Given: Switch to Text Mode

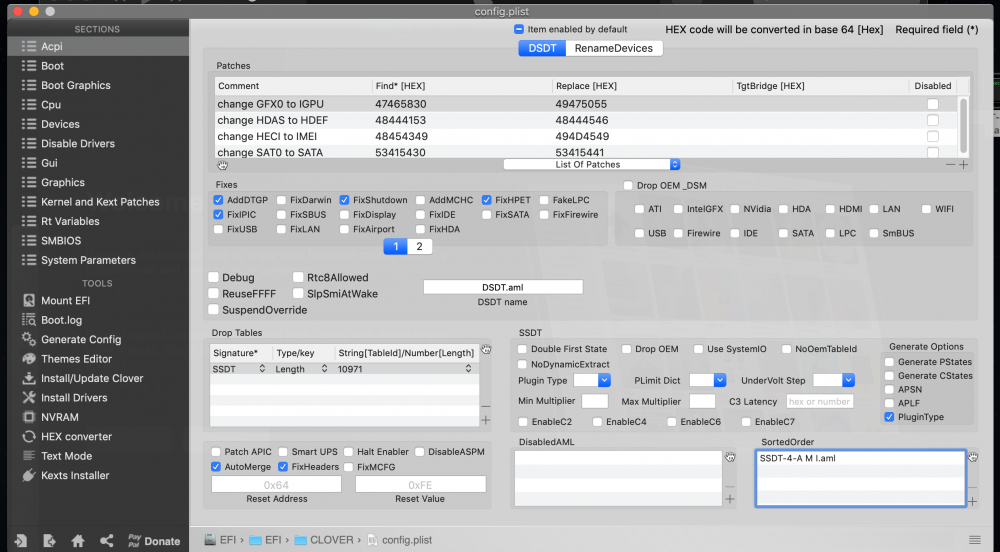Looking at the screenshot, I should click(57, 456).
